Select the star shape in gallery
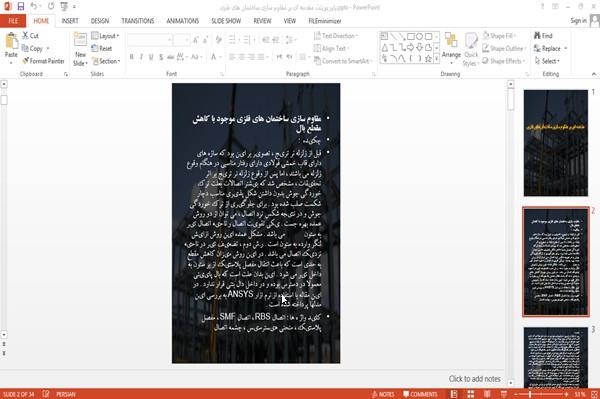The image size is (600, 399). coord(428,59)
